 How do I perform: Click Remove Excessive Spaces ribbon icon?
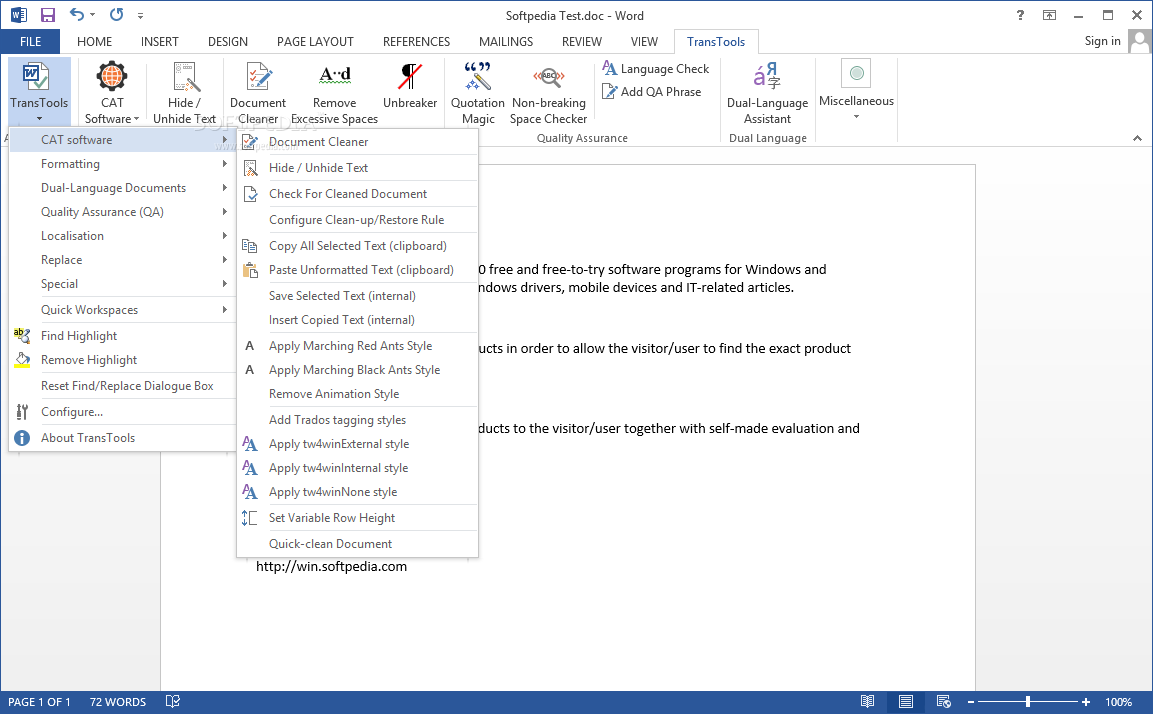click(x=335, y=75)
